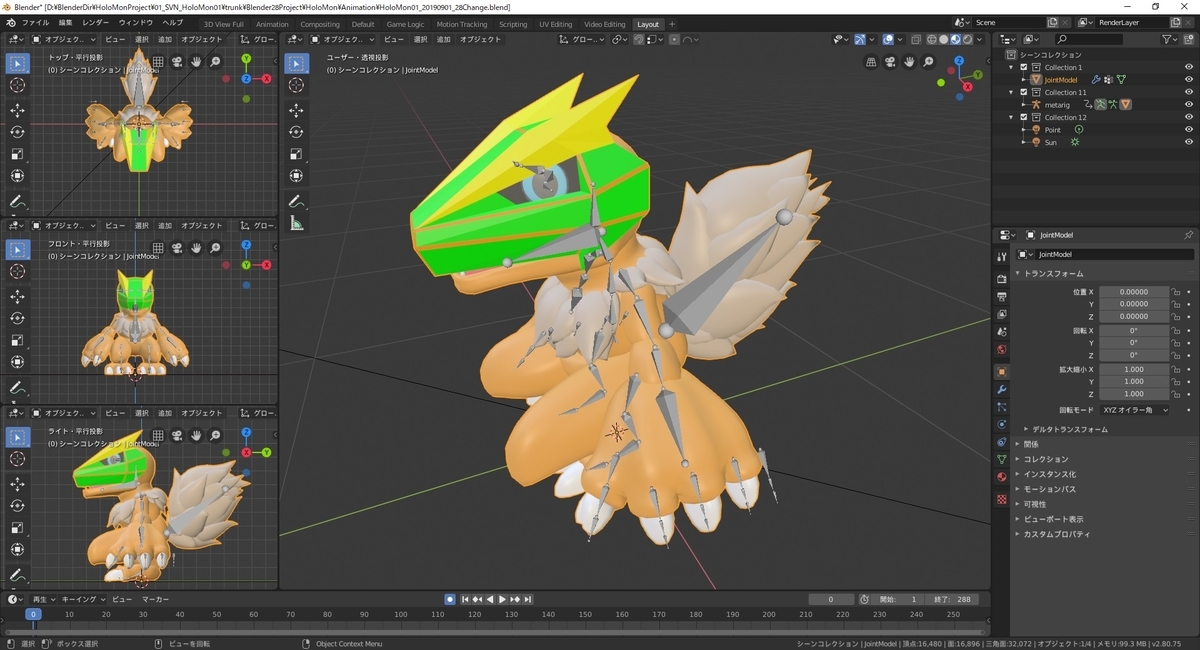Click the Blender logo menu icon
Image resolution: width=1200 pixels, height=650 pixels.
[9, 23]
